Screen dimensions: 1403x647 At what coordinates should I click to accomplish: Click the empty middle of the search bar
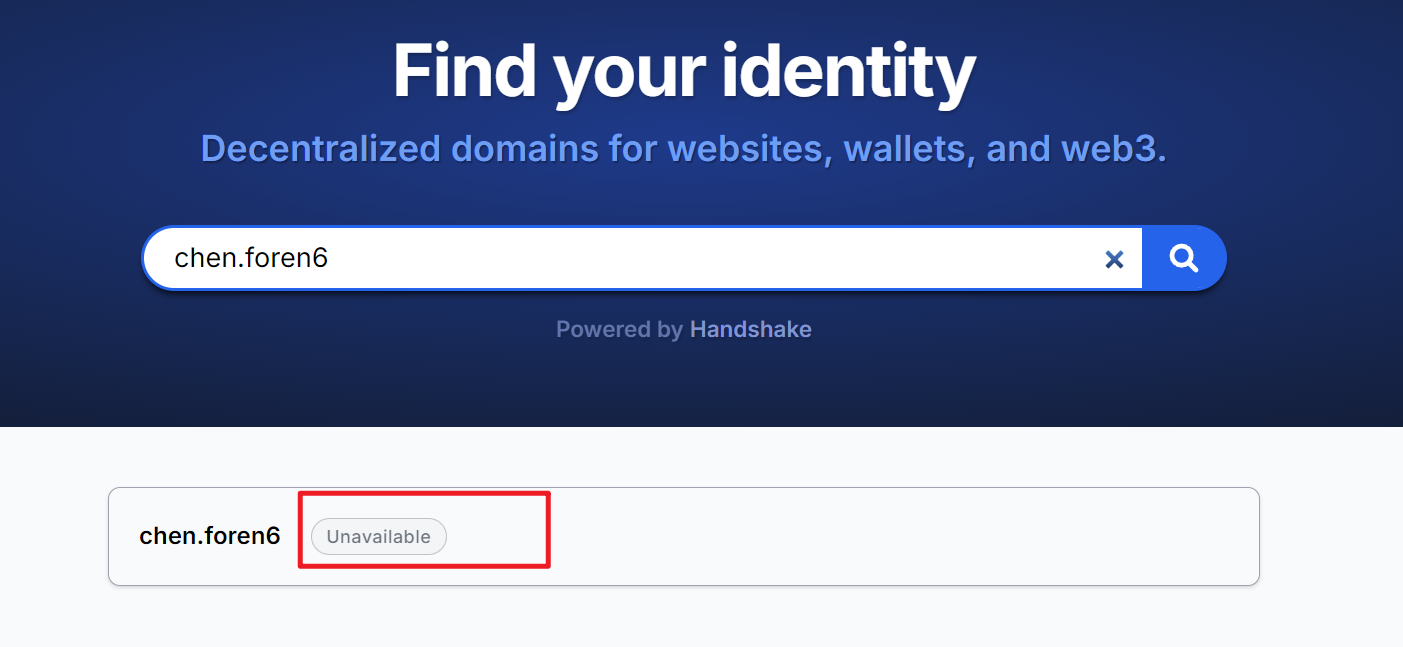tap(700, 258)
